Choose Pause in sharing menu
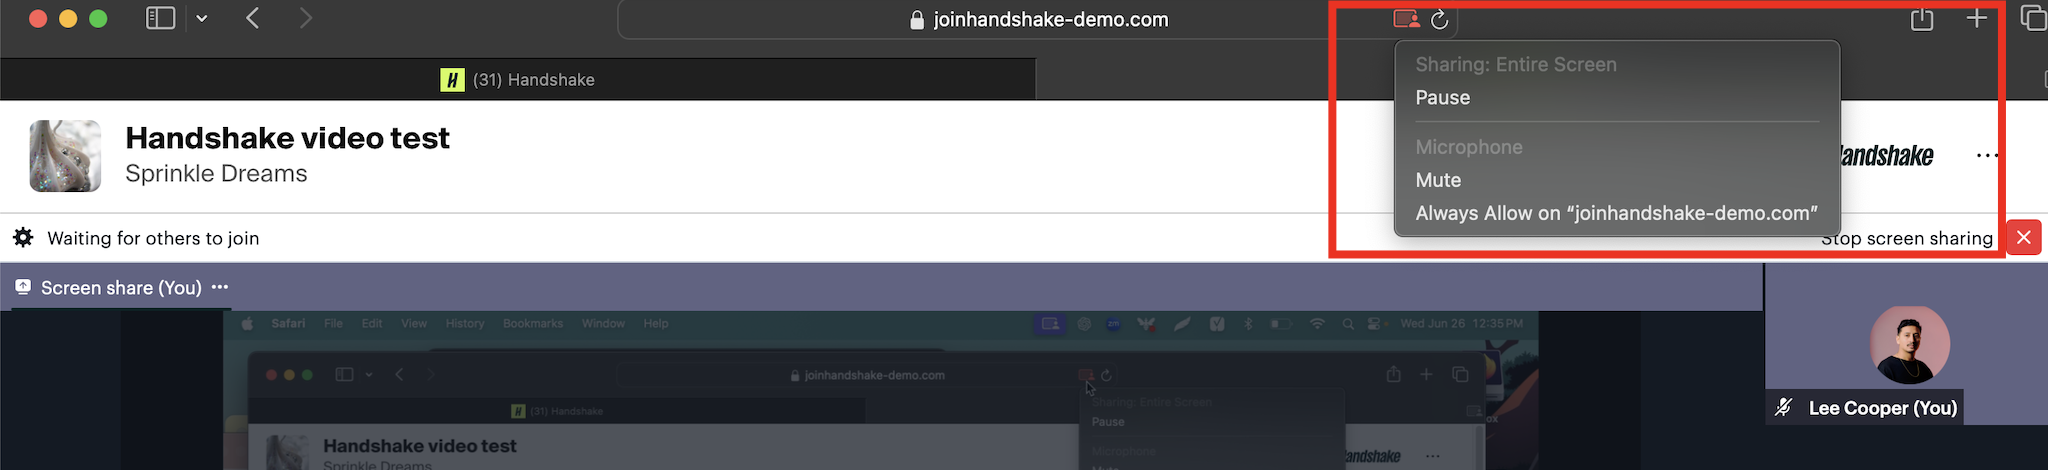 [1443, 98]
